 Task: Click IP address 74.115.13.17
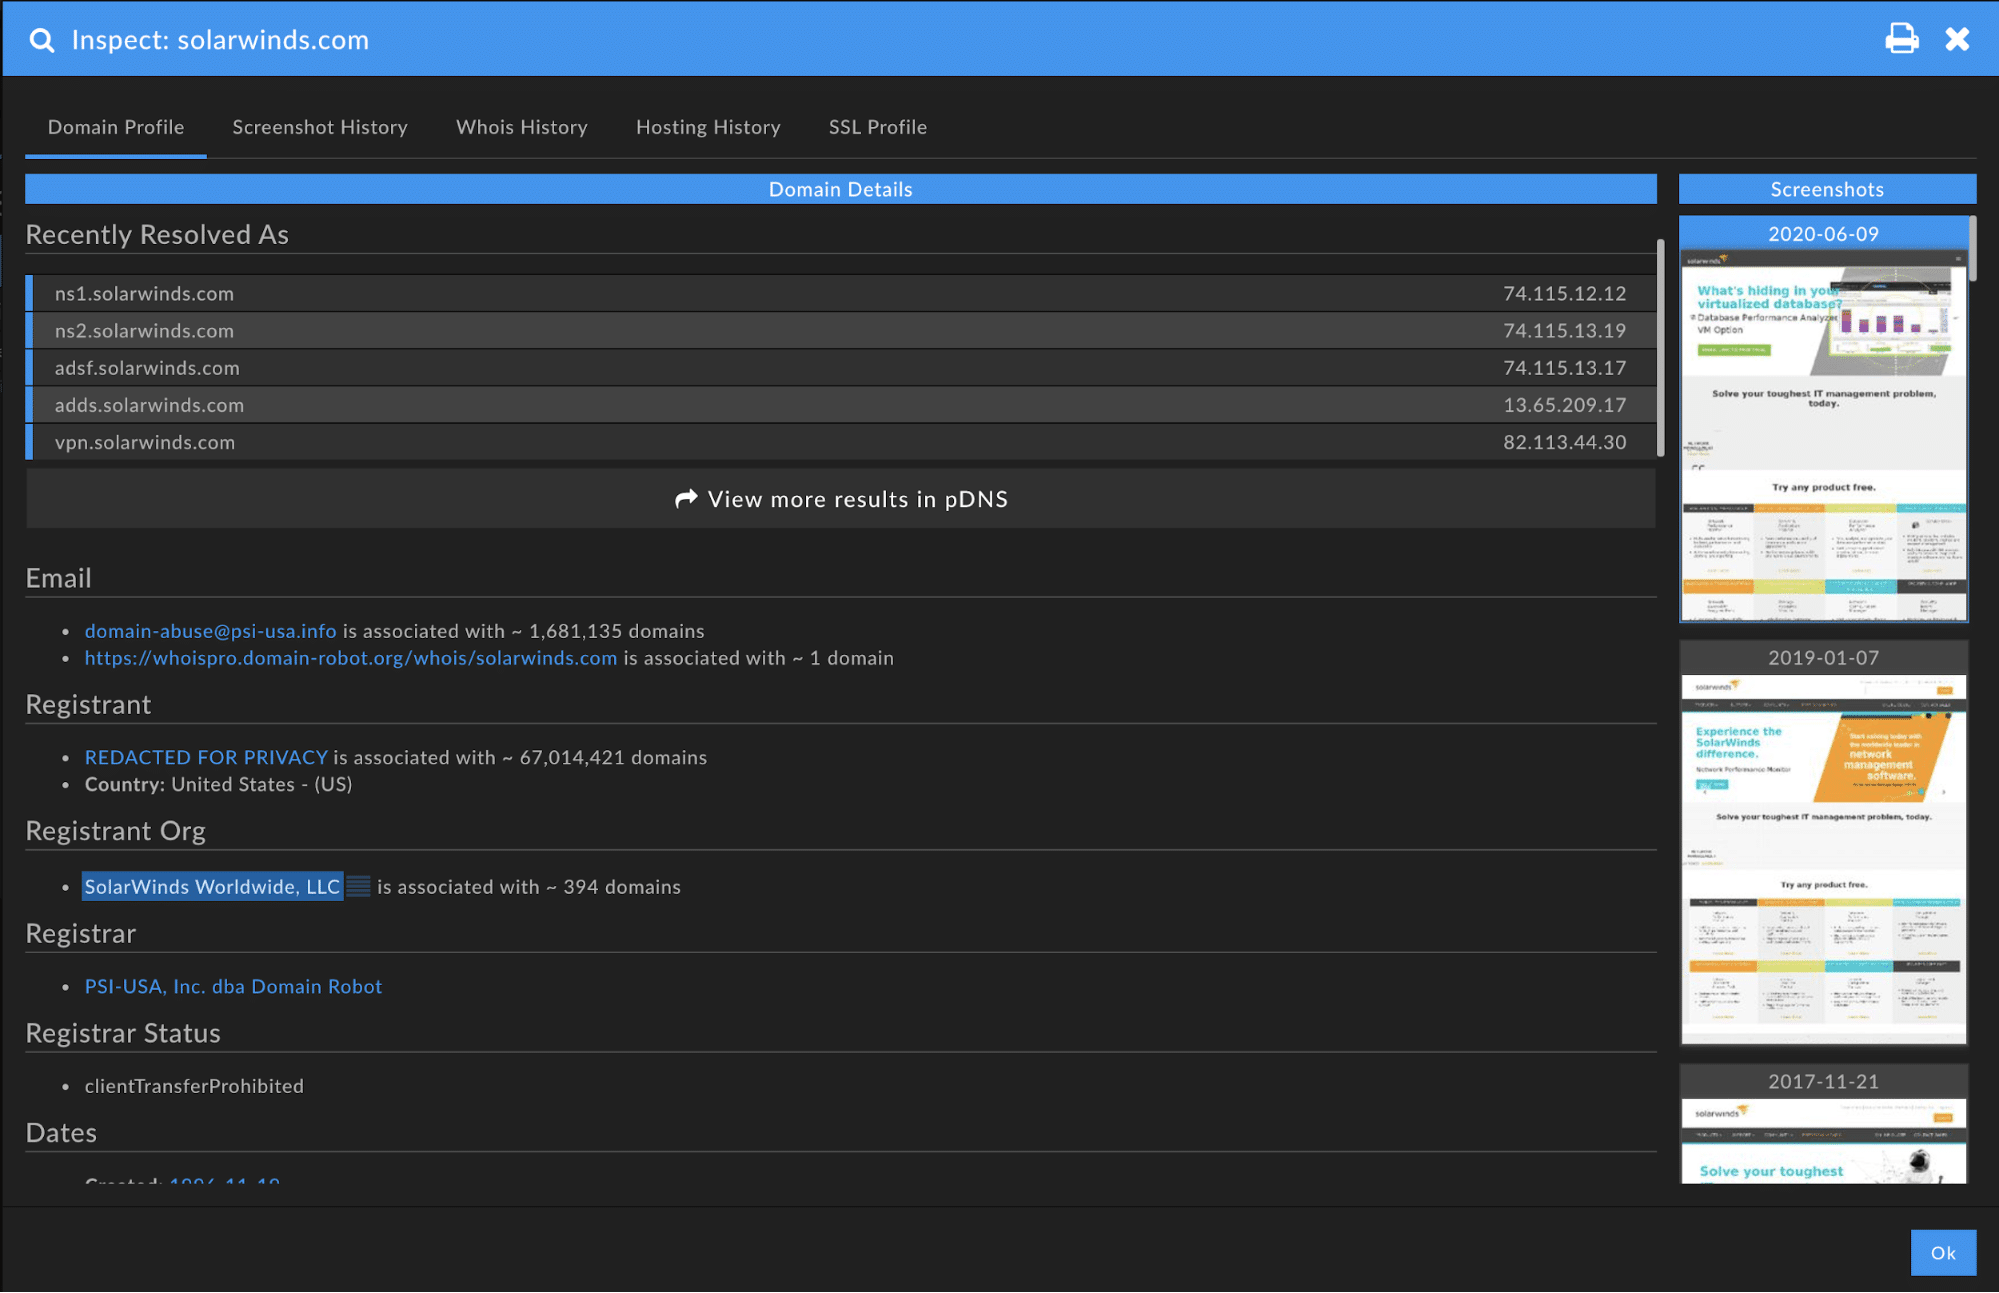pyautogui.click(x=1564, y=367)
